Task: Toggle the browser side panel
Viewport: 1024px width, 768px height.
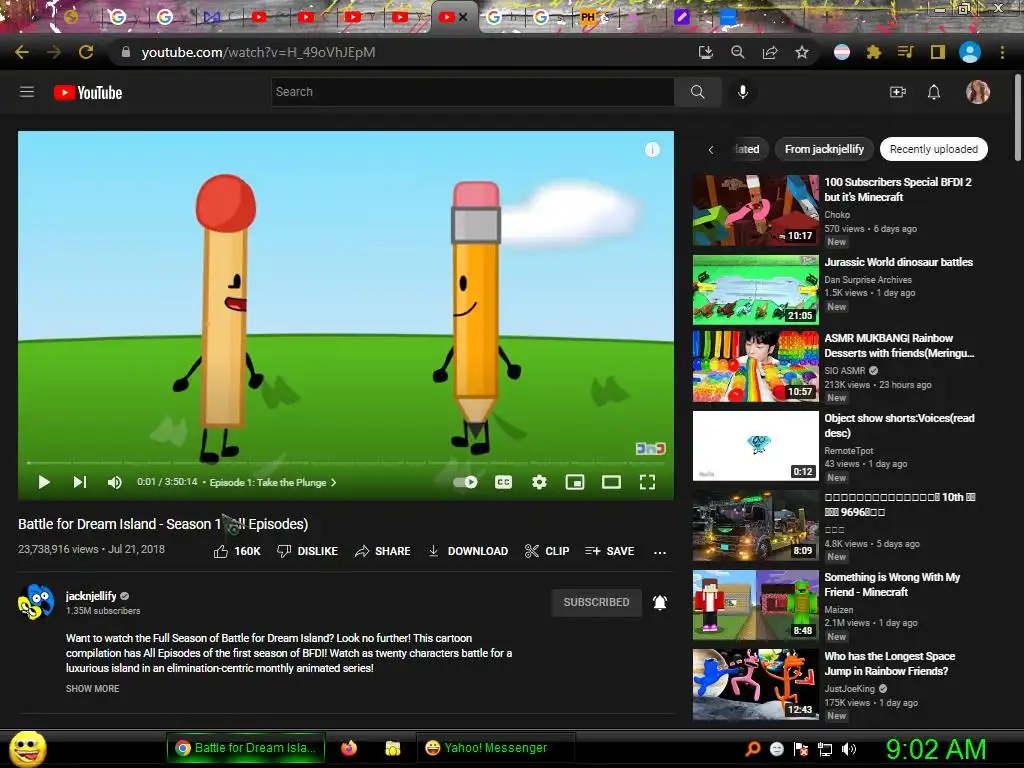Action: tap(938, 52)
